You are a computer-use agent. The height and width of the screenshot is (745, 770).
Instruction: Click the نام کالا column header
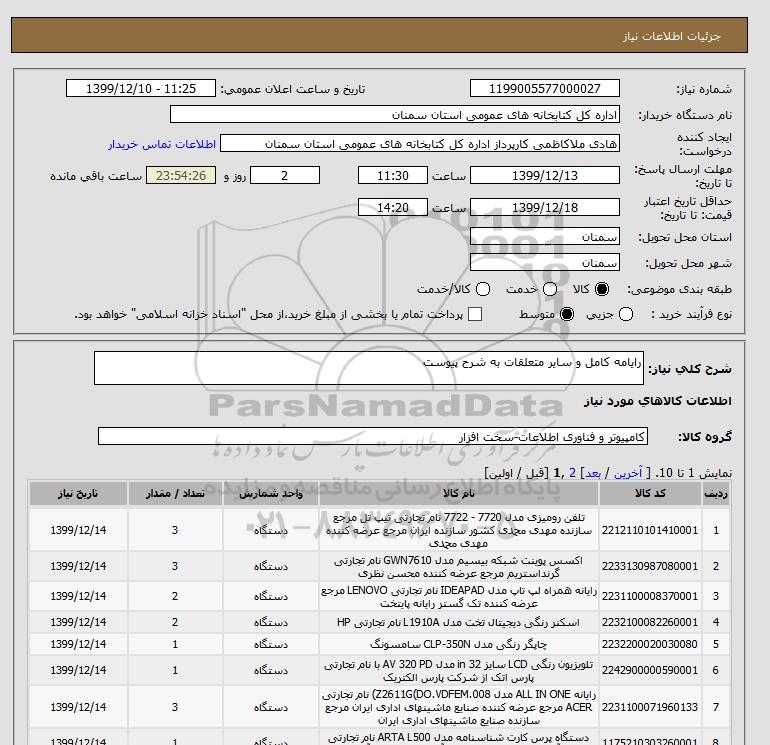(x=459, y=494)
